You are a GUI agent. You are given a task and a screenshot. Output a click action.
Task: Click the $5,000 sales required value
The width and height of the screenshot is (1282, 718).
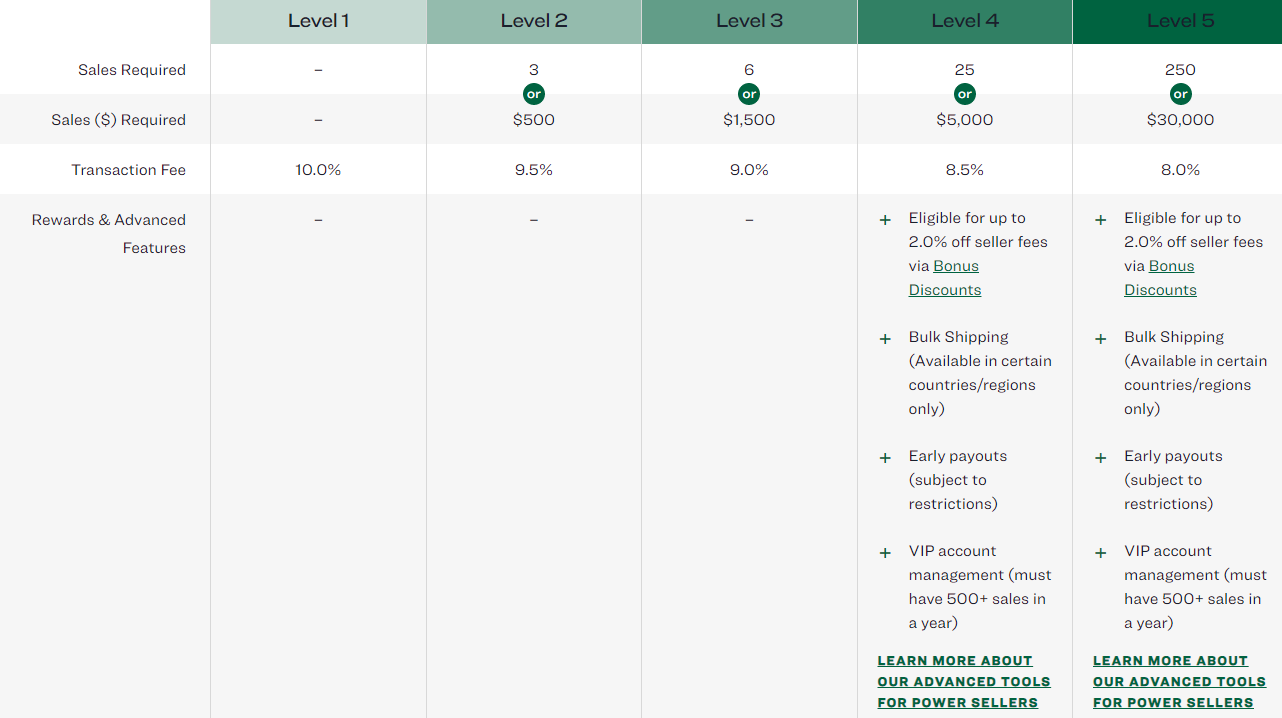tap(965, 120)
